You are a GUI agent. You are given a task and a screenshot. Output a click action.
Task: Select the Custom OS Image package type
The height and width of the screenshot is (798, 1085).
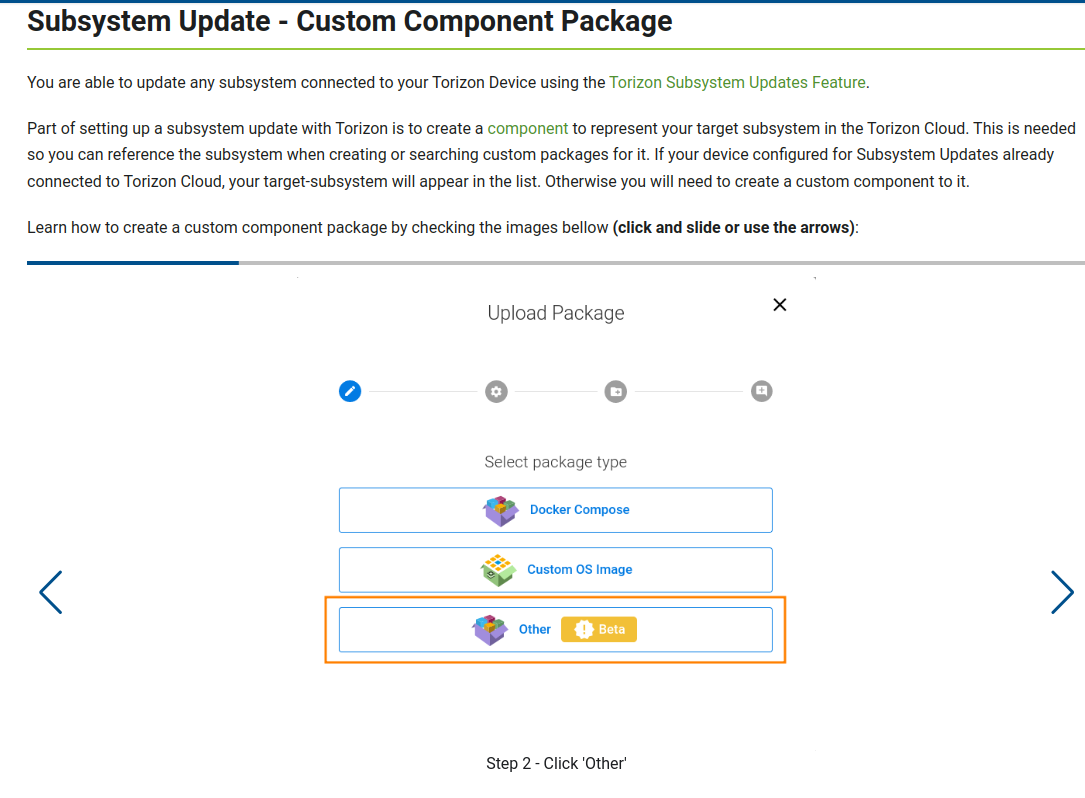click(556, 570)
